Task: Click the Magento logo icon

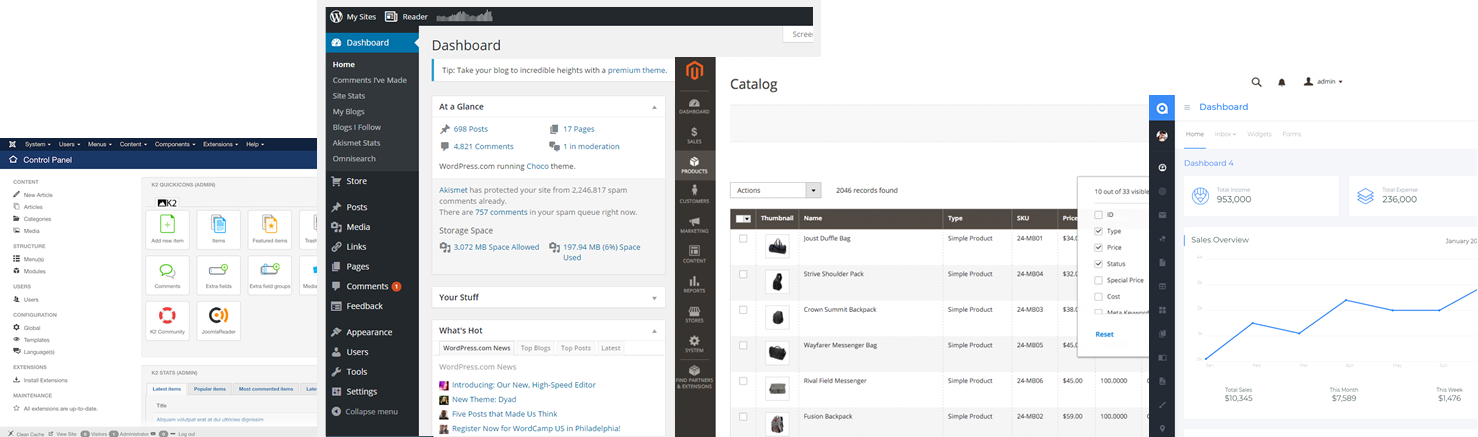Action: pos(694,71)
